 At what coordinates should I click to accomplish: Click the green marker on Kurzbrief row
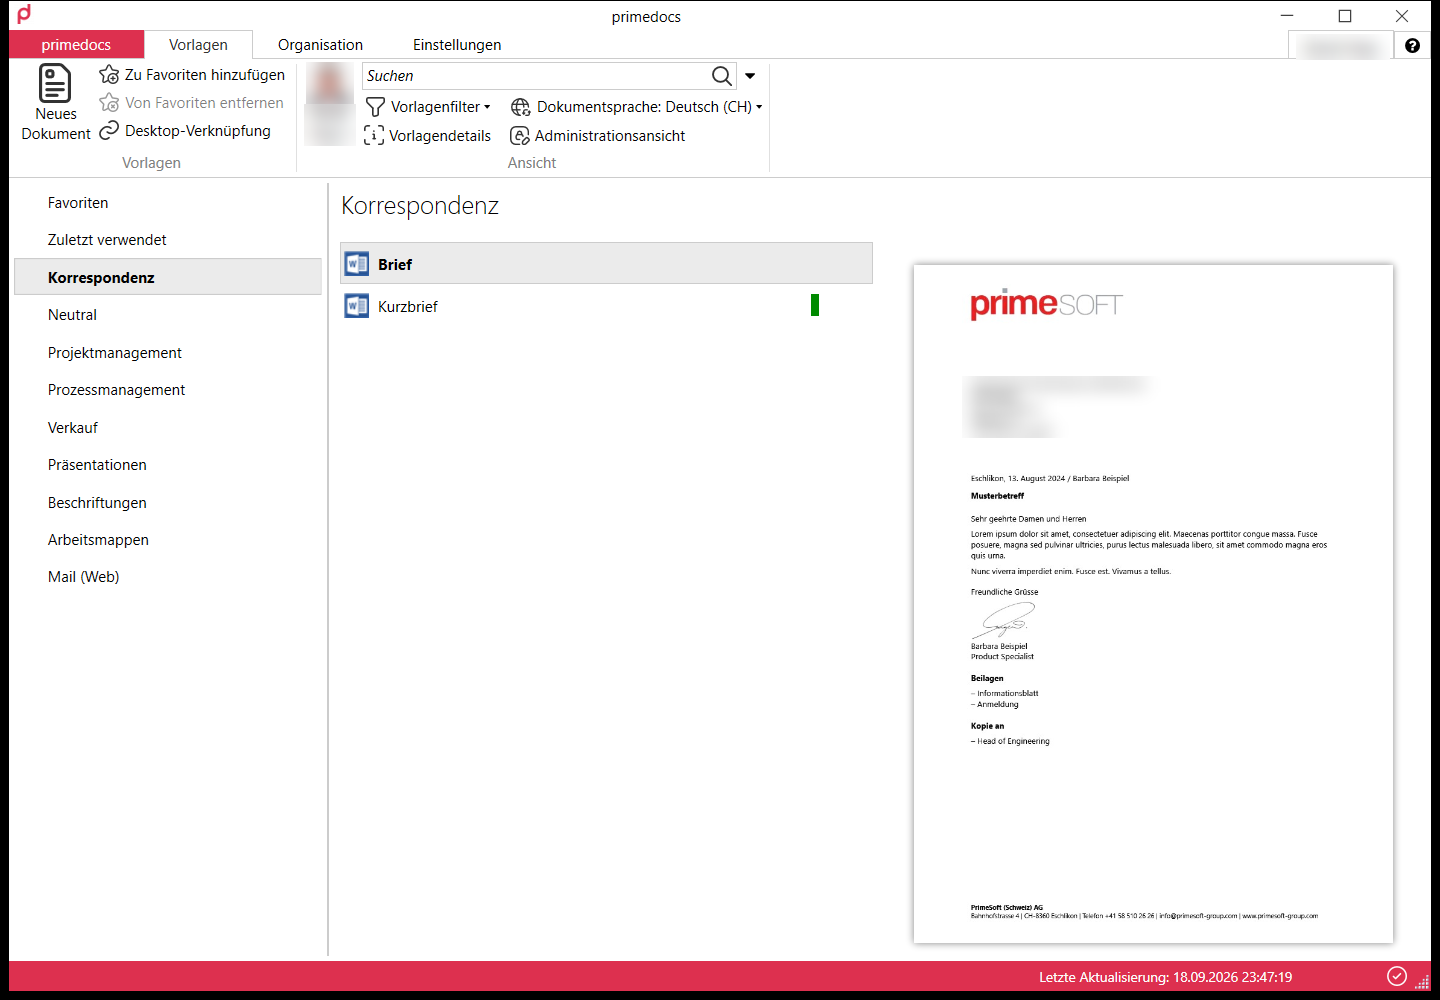815,305
